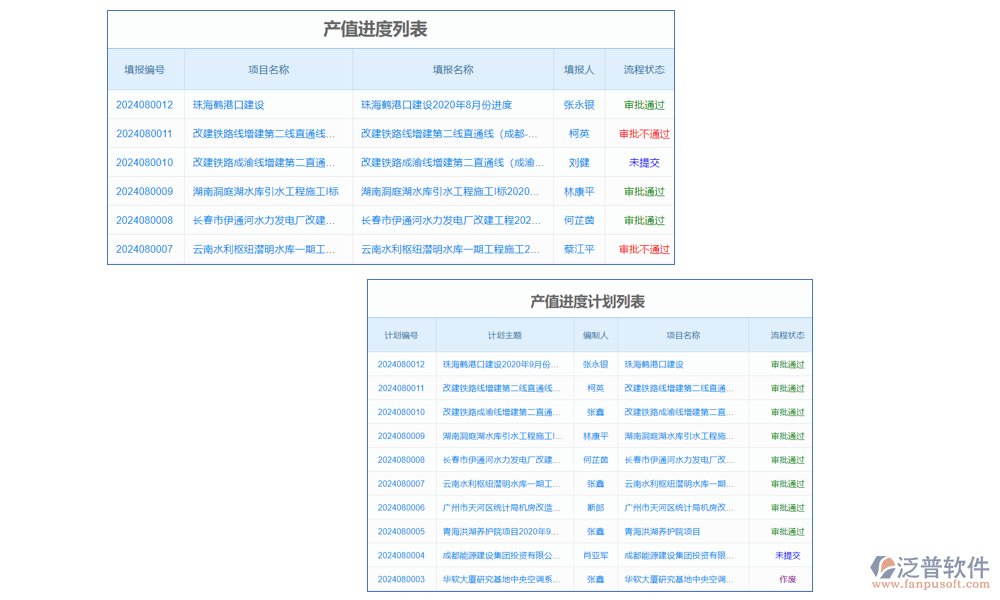Screen dimensions: 1000x600
Task: Open 云南水利枢纽潜明水库一期... project in plan list
Action: click(x=682, y=483)
